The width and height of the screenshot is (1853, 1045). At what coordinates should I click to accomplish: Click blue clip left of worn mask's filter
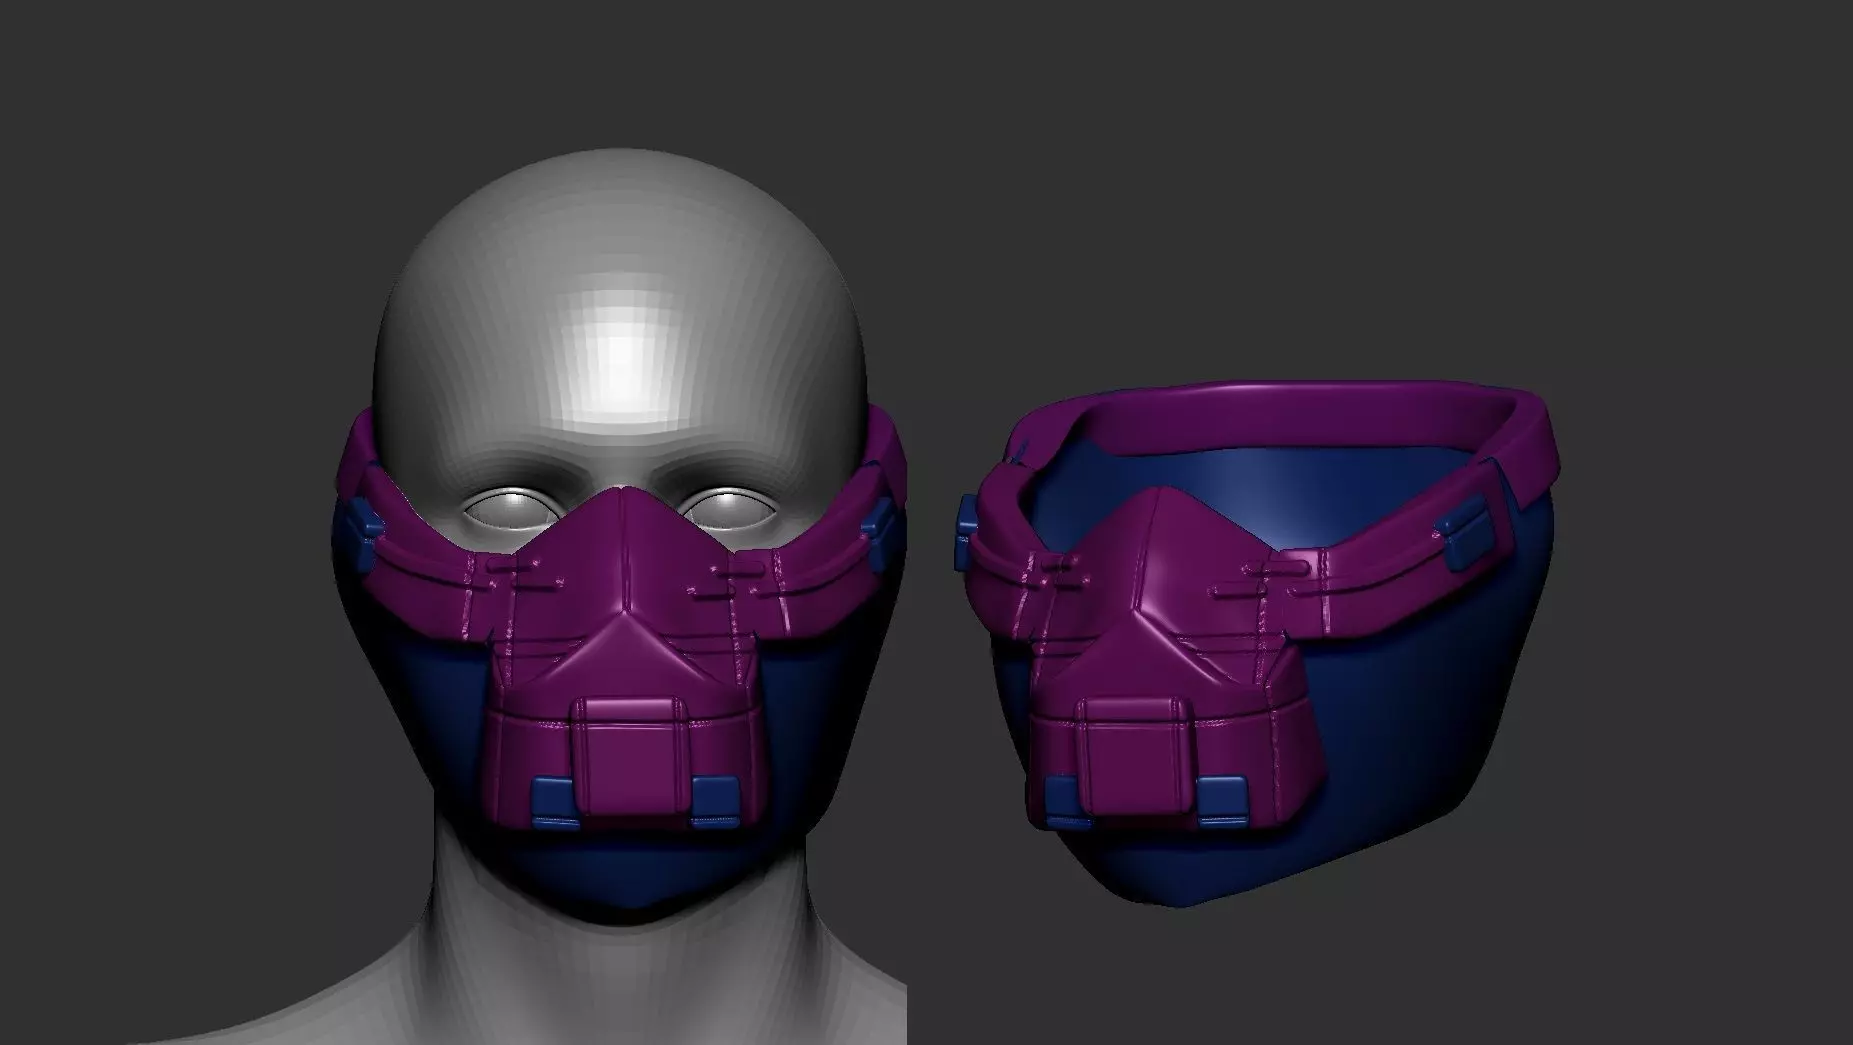pyautogui.click(x=557, y=803)
